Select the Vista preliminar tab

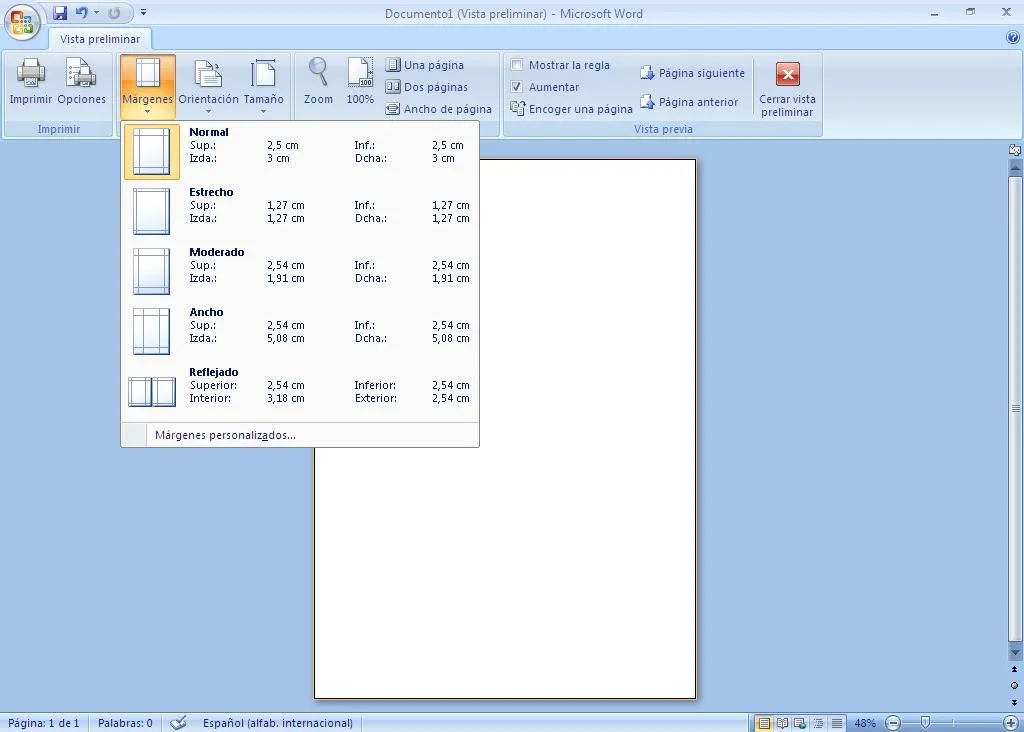(100, 39)
